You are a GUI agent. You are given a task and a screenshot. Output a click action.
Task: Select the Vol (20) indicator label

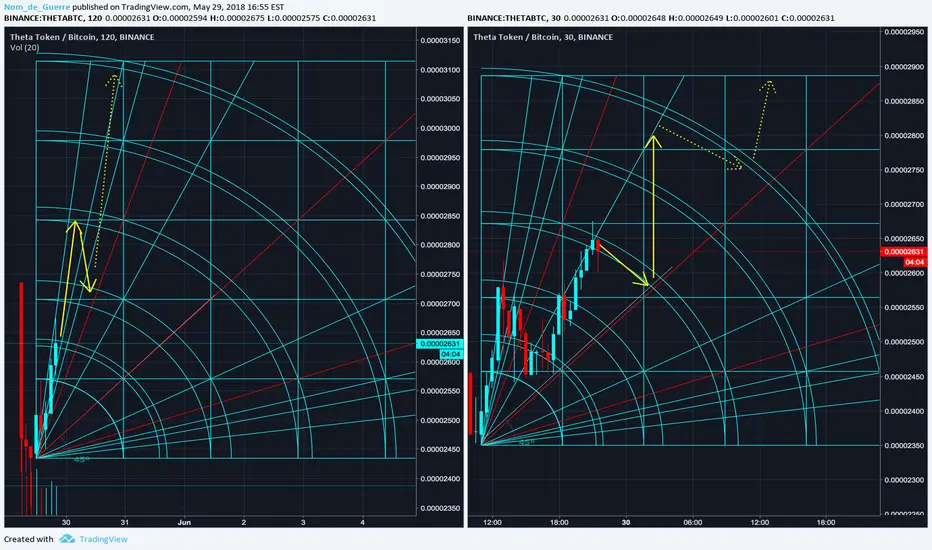click(24, 47)
